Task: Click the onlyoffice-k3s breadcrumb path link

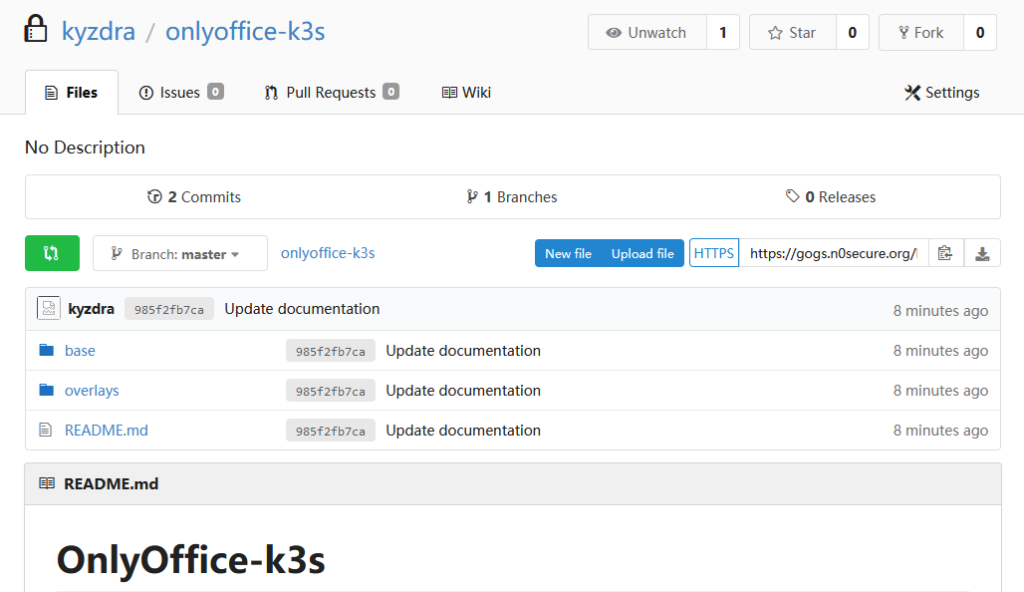Action: point(328,253)
